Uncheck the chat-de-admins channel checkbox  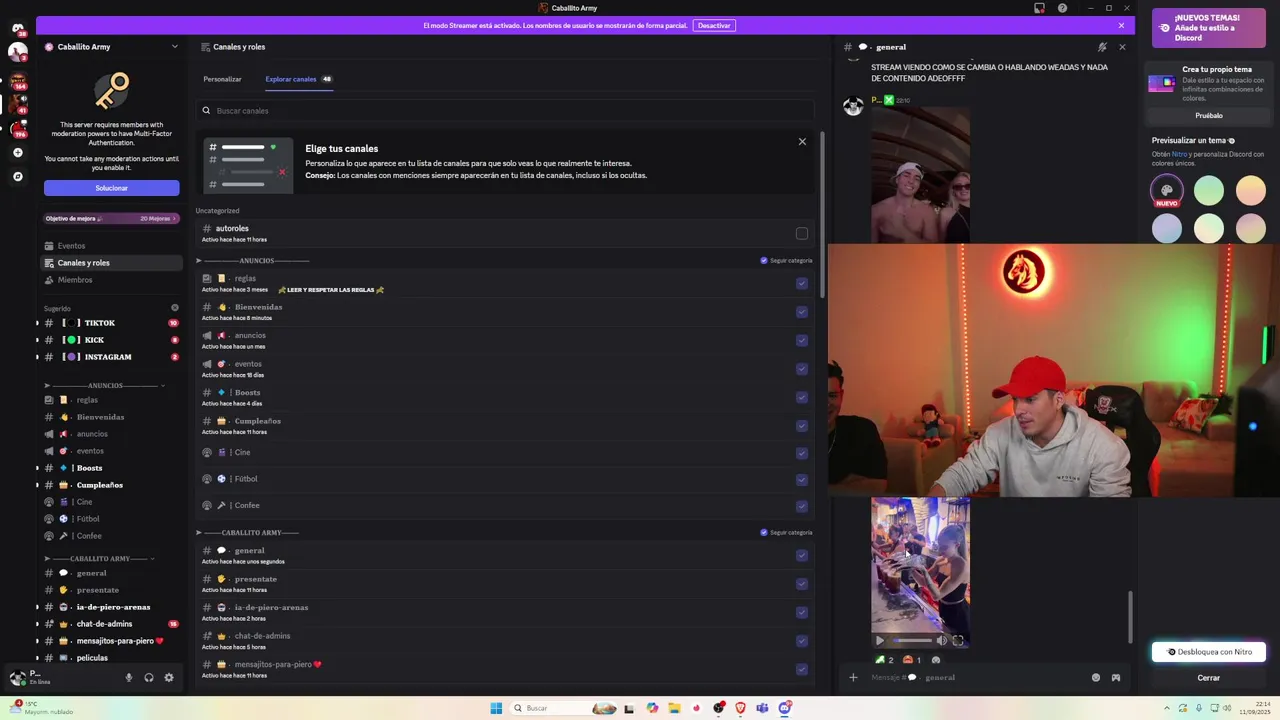click(x=802, y=641)
